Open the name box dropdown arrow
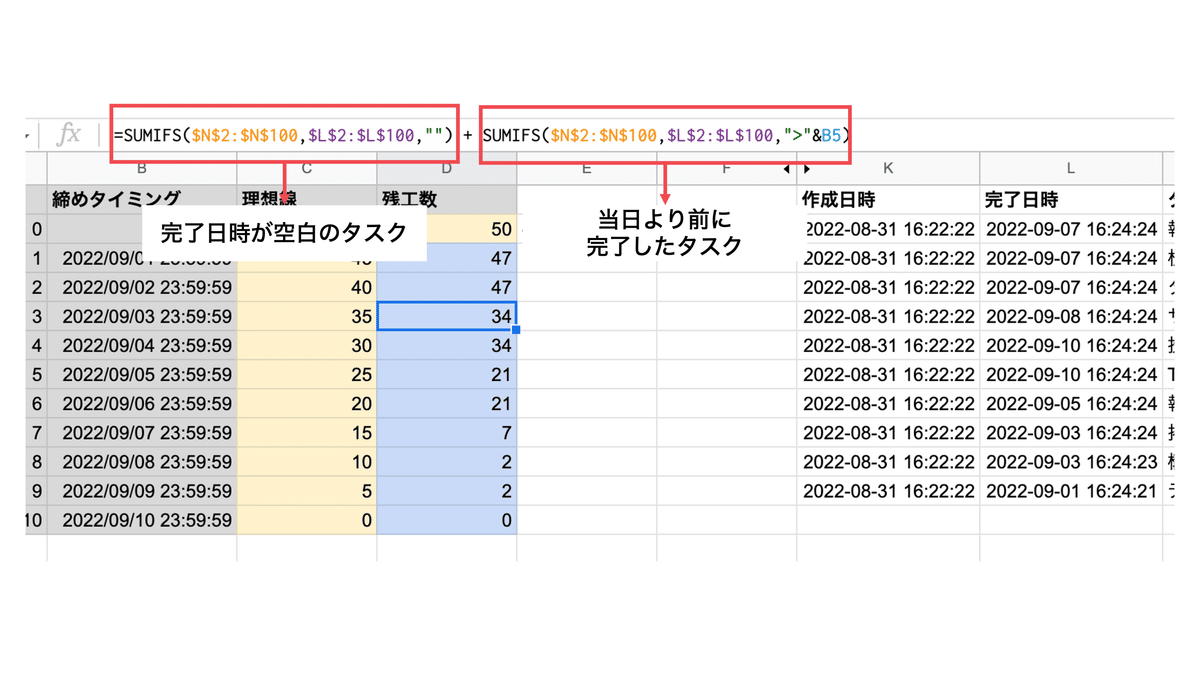This screenshot has height=675, width=1200. click(x=25, y=134)
